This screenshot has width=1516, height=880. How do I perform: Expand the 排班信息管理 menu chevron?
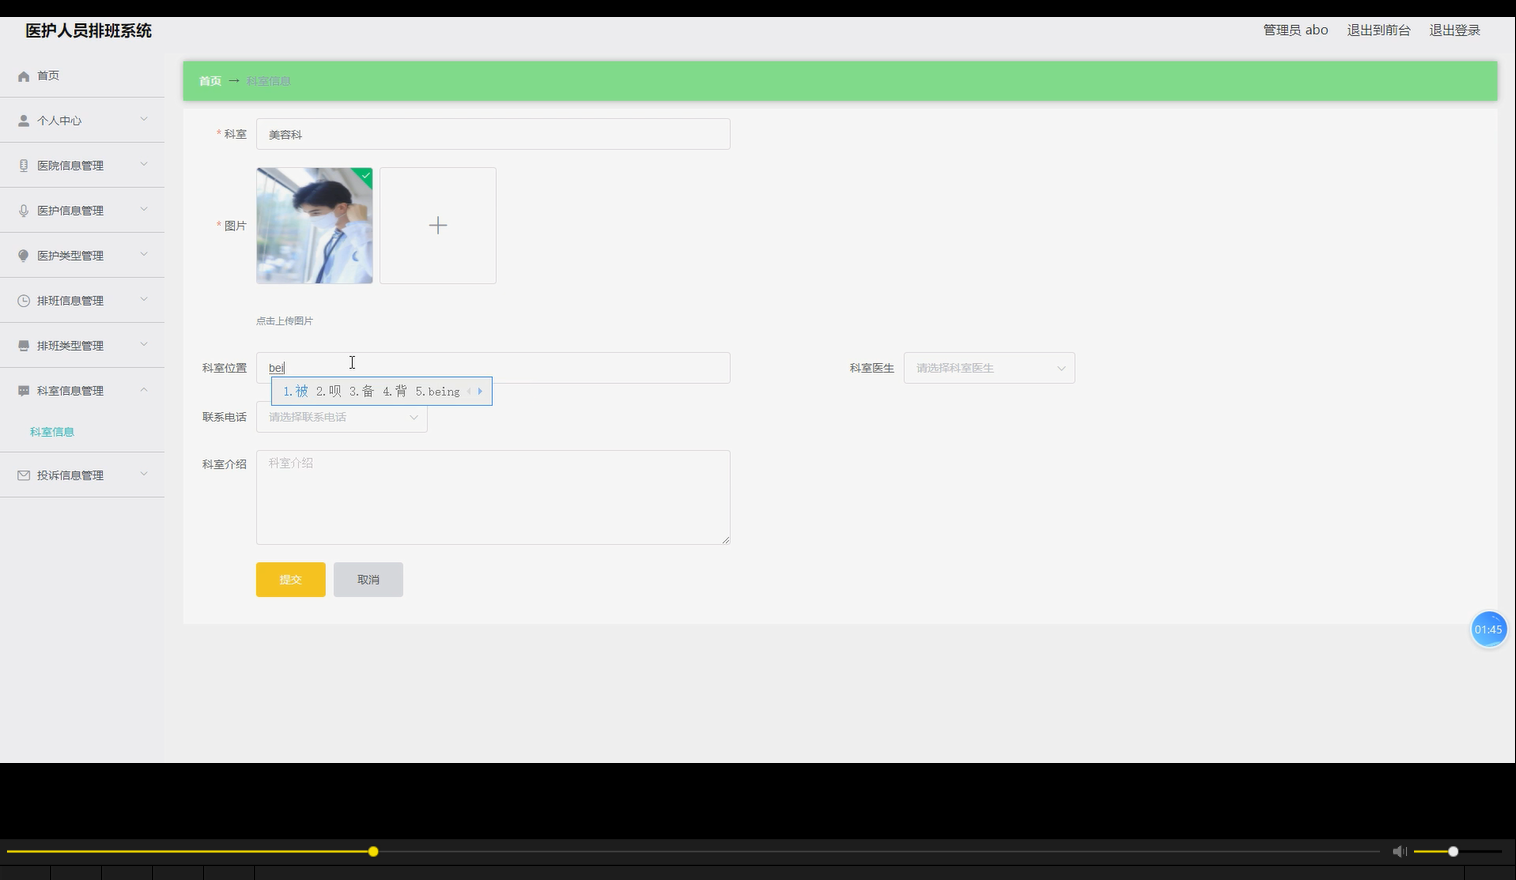point(144,299)
